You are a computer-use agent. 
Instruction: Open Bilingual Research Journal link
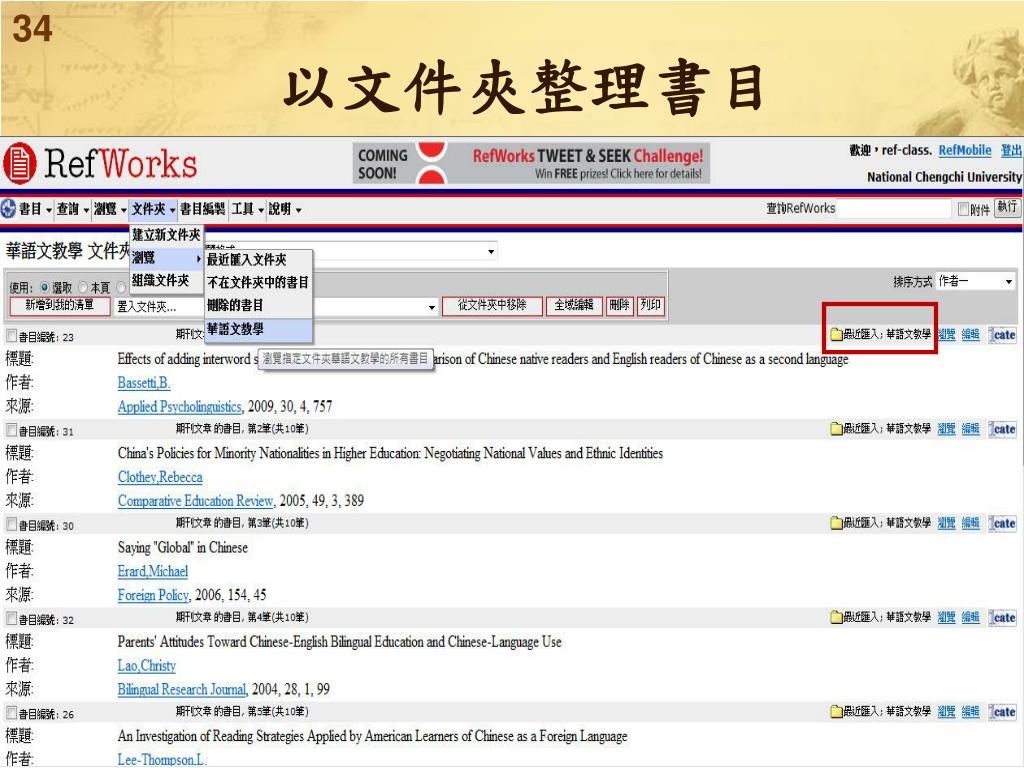[182, 689]
